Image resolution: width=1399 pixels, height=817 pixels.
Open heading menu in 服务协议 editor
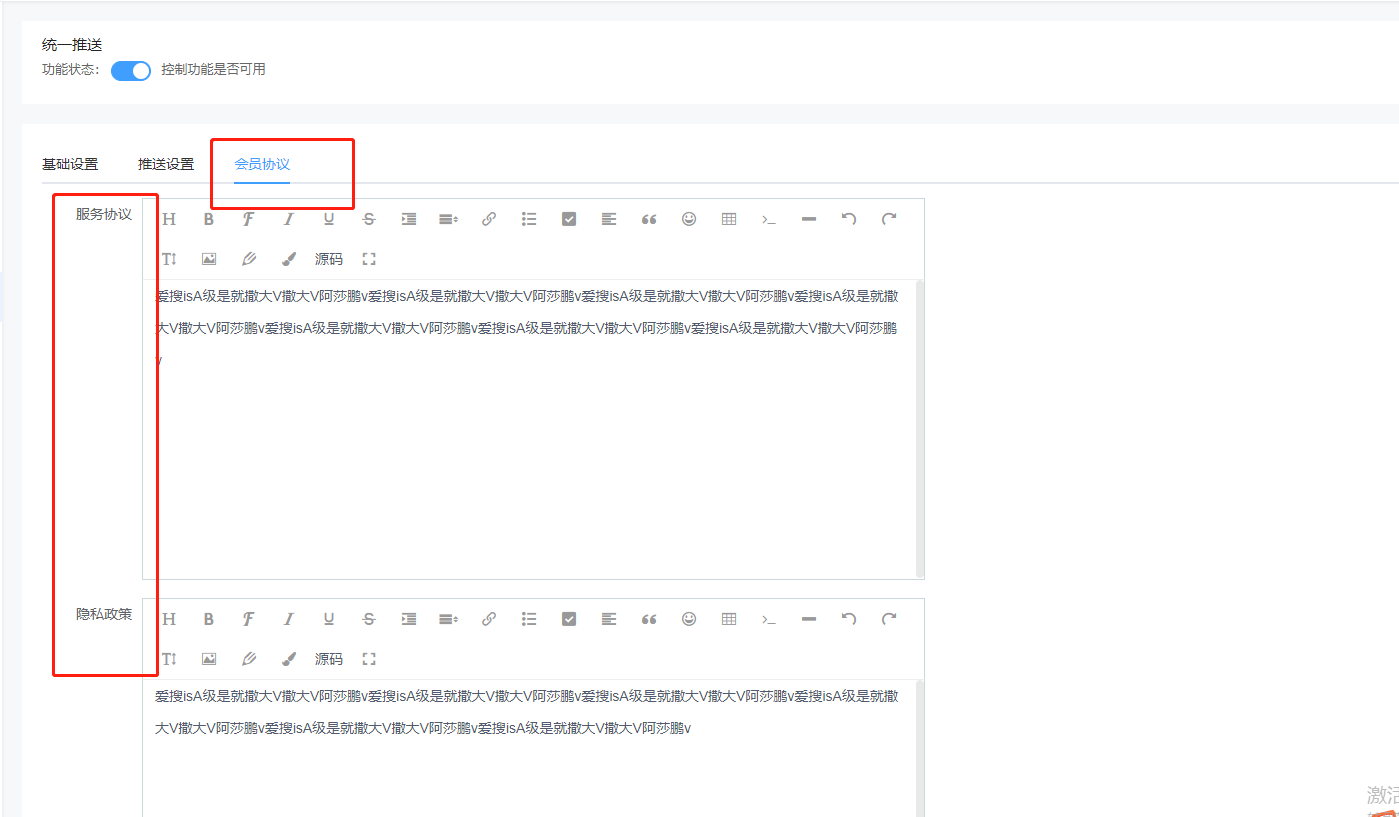[x=169, y=219]
